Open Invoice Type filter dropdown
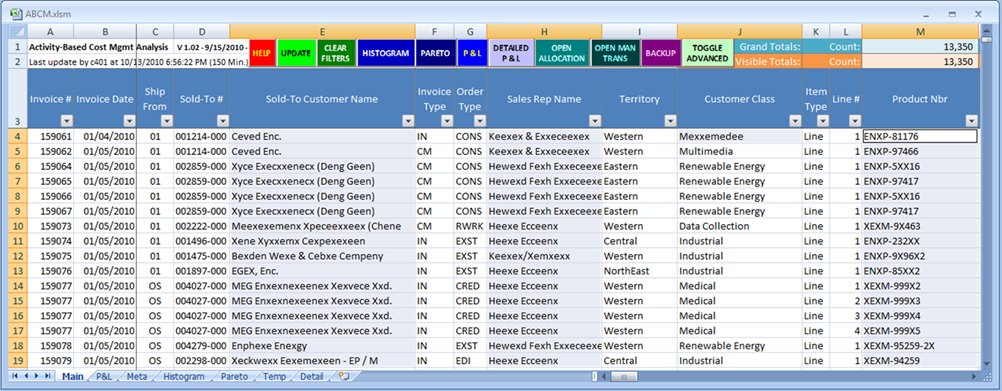The image size is (1002, 391). click(x=447, y=121)
